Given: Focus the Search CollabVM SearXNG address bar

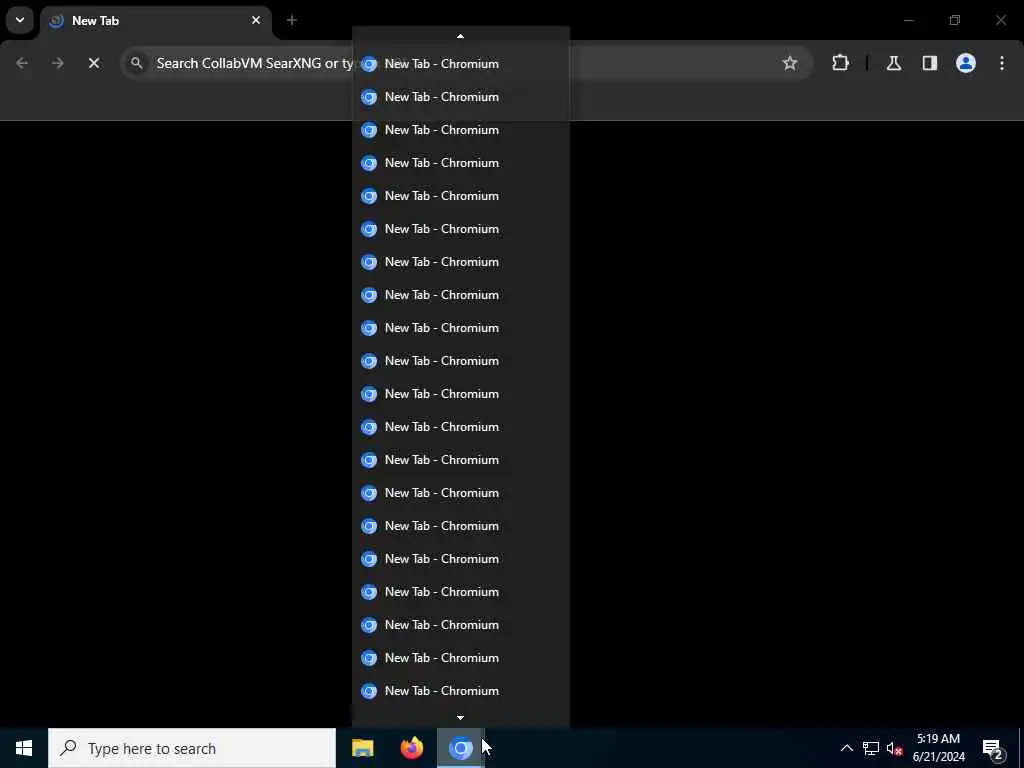Looking at the screenshot, I should 466,63.
